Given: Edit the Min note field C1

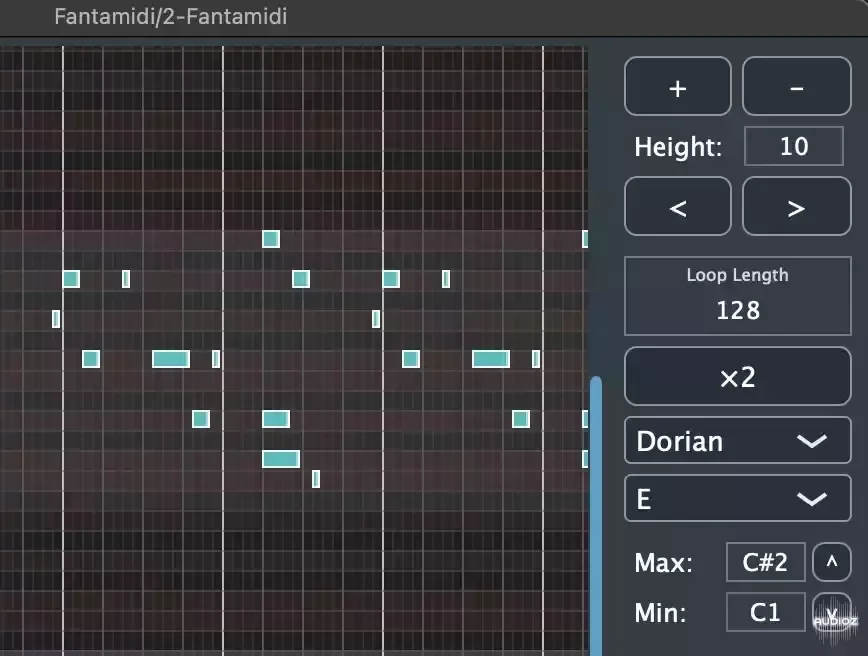Looking at the screenshot, I should tap(766, 612).
